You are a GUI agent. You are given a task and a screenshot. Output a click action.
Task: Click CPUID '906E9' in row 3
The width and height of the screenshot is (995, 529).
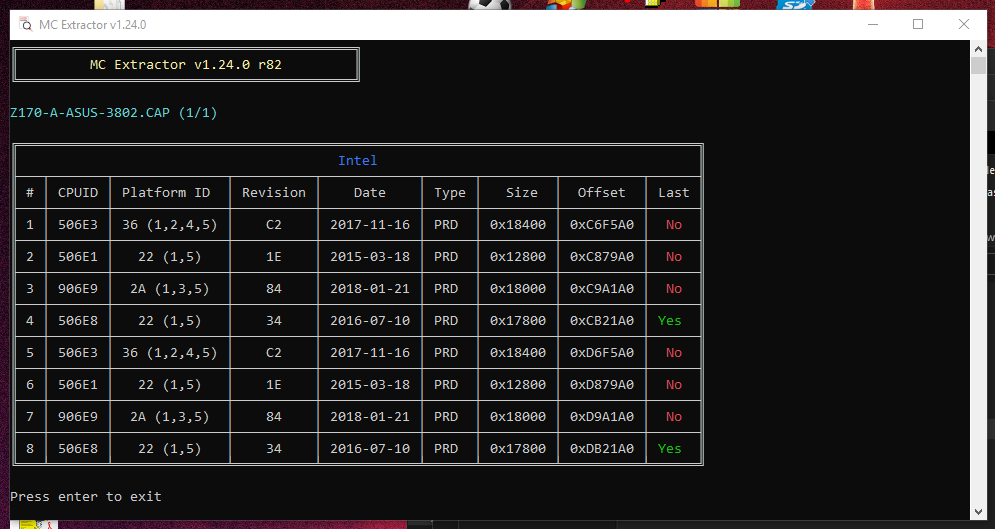coord(78,289)
